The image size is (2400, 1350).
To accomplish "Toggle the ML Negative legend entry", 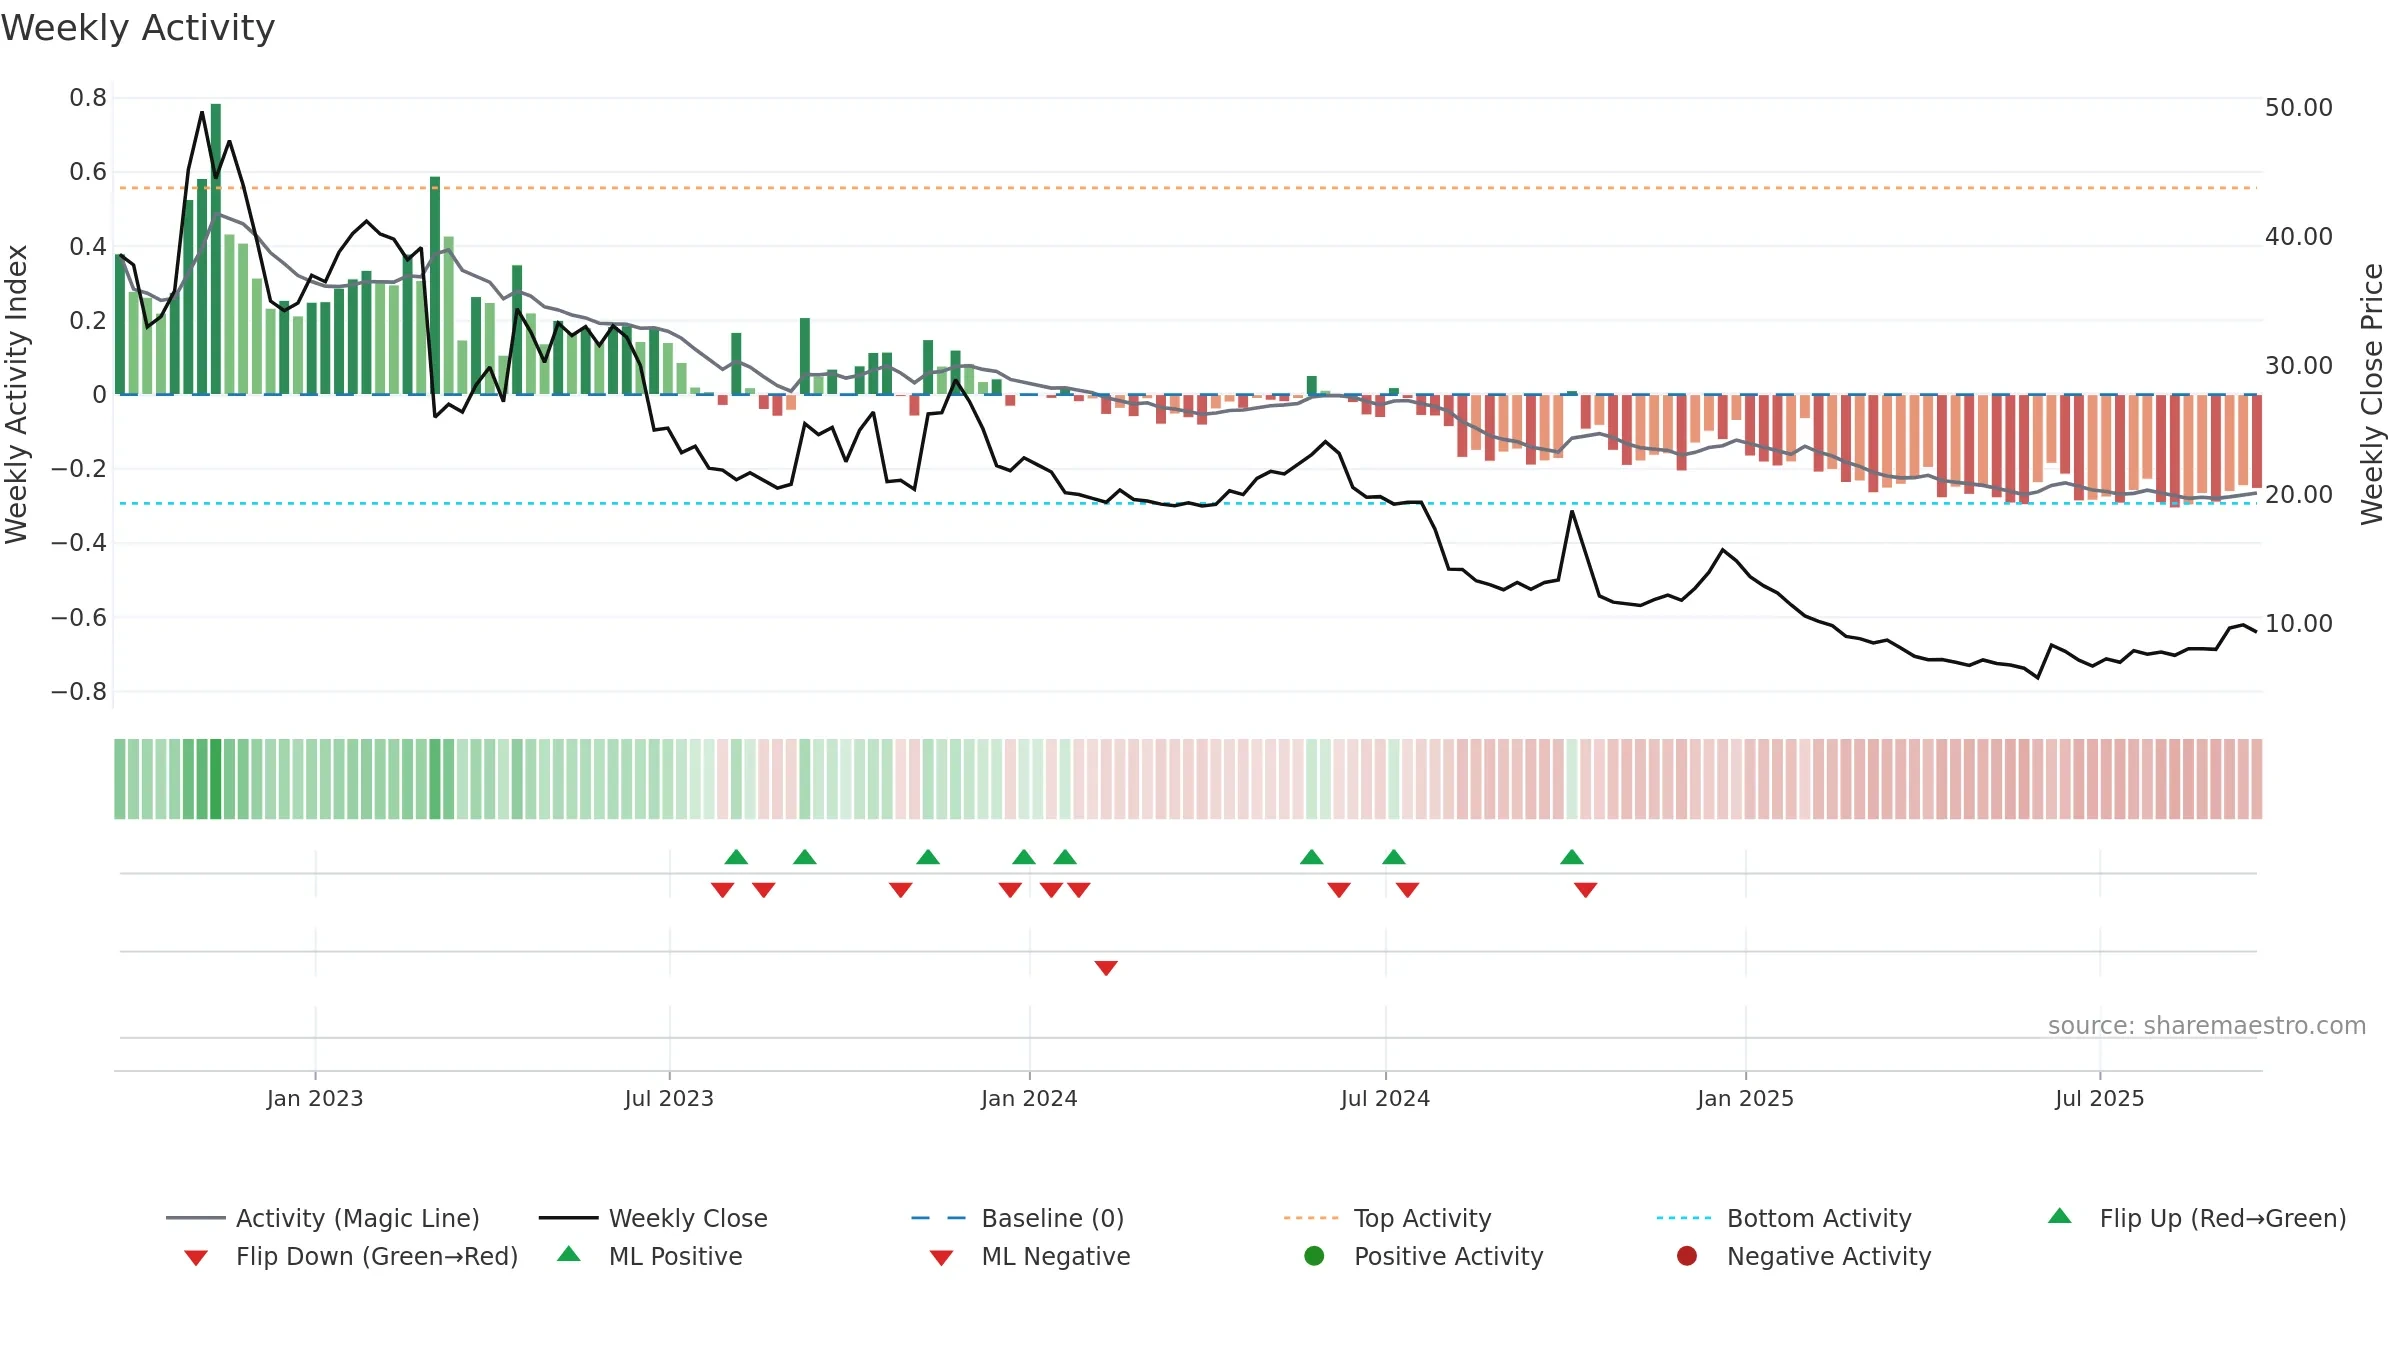I will [x=1030, y=1256].
